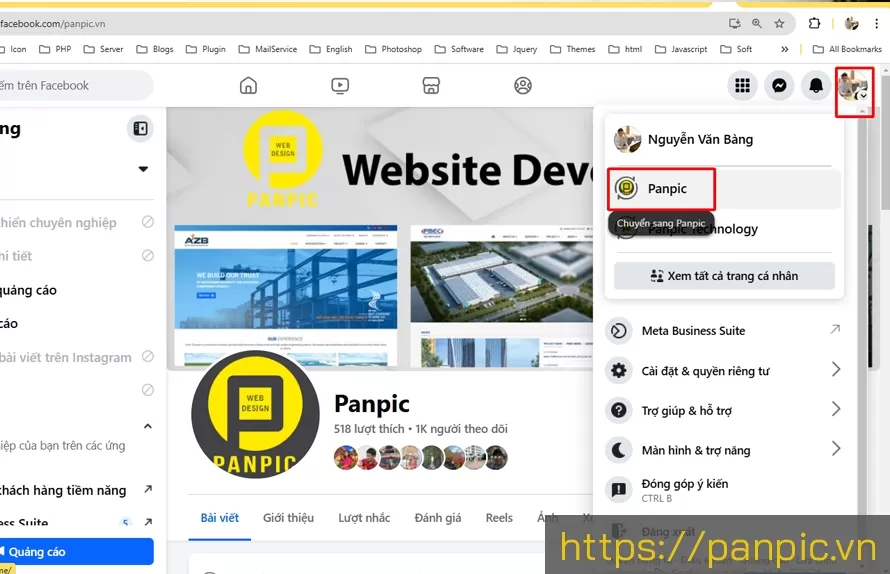890x574 pixels.
Task: Select Nguyễn Văn Bàng profile
Action: tap(724, 139)
